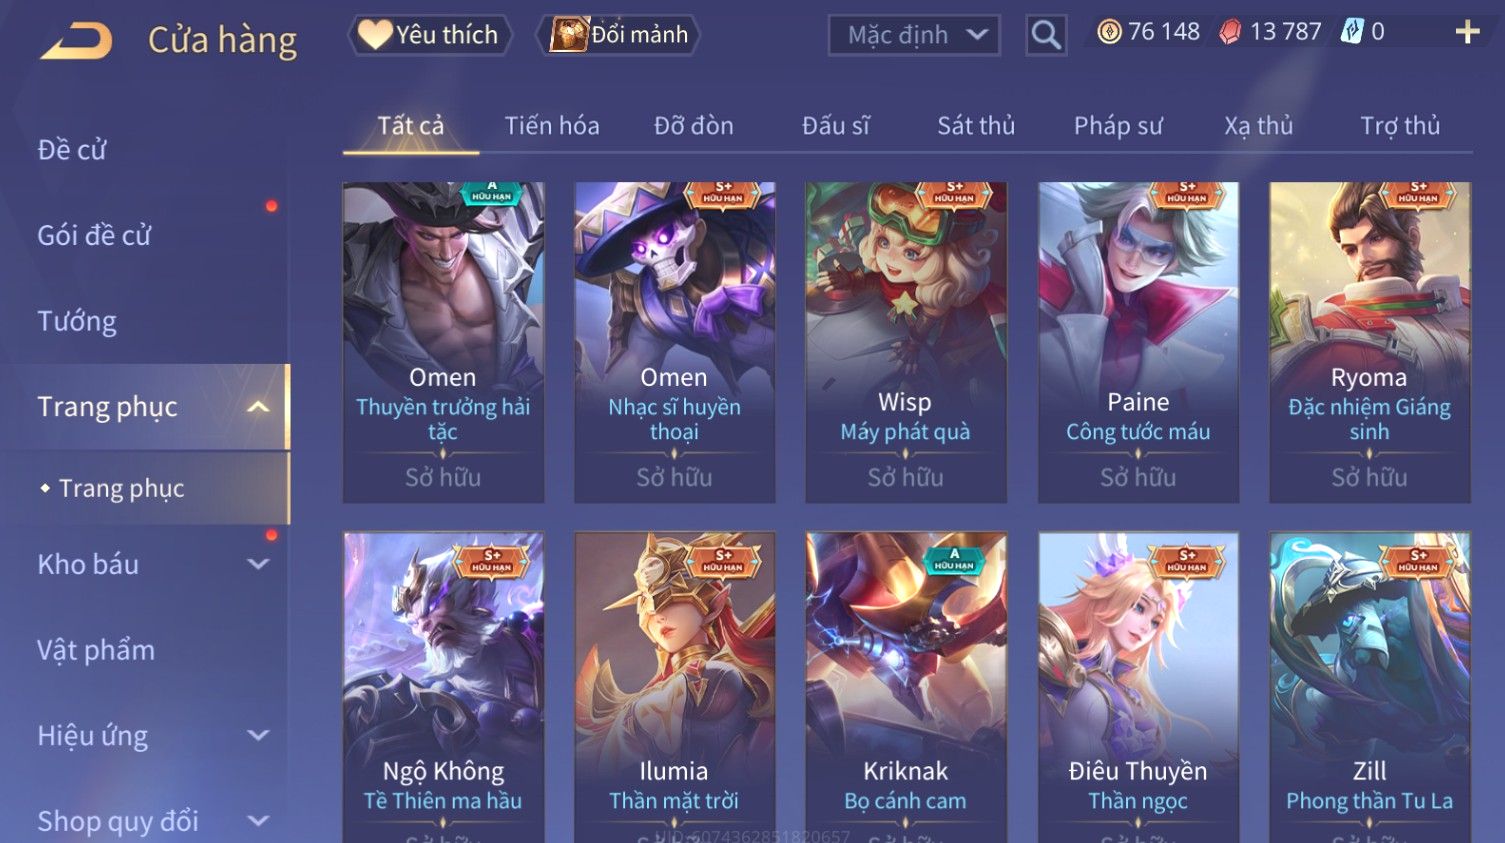The image size is (1505, 843).
Task: Open the search magnifier icon
Action: point(1046,35)
